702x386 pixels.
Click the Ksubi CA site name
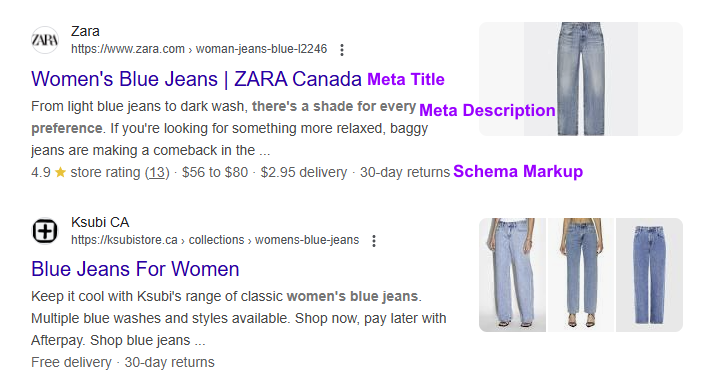coord(100,222)
